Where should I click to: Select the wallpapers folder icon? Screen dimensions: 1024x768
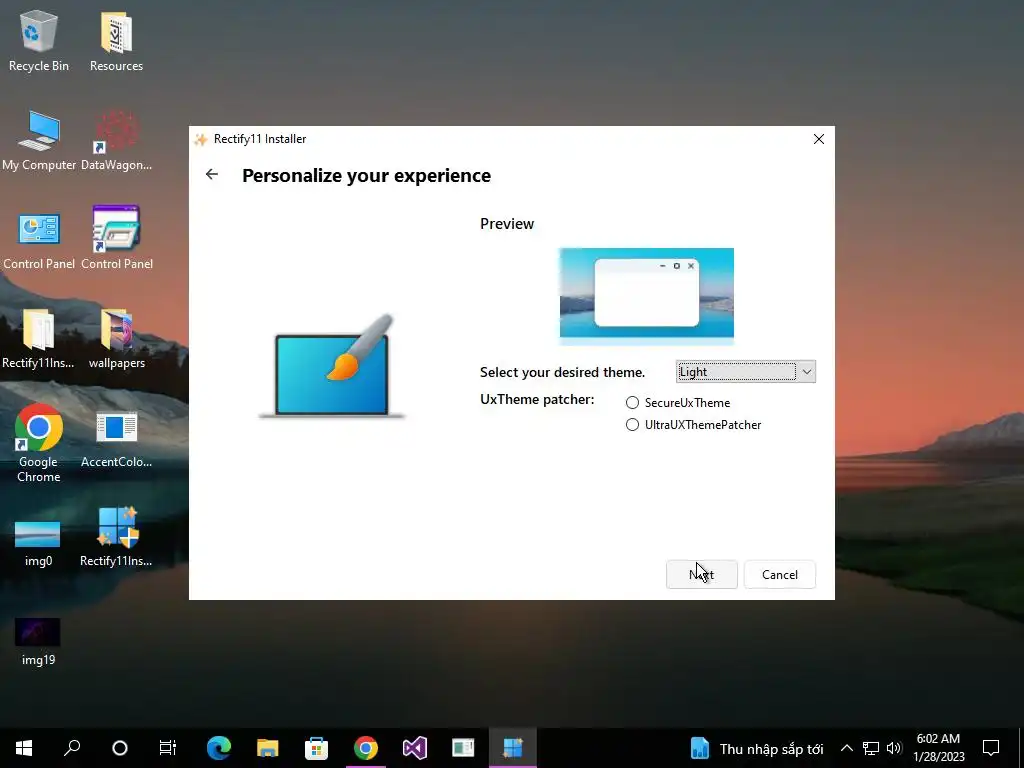coord(116,338)
